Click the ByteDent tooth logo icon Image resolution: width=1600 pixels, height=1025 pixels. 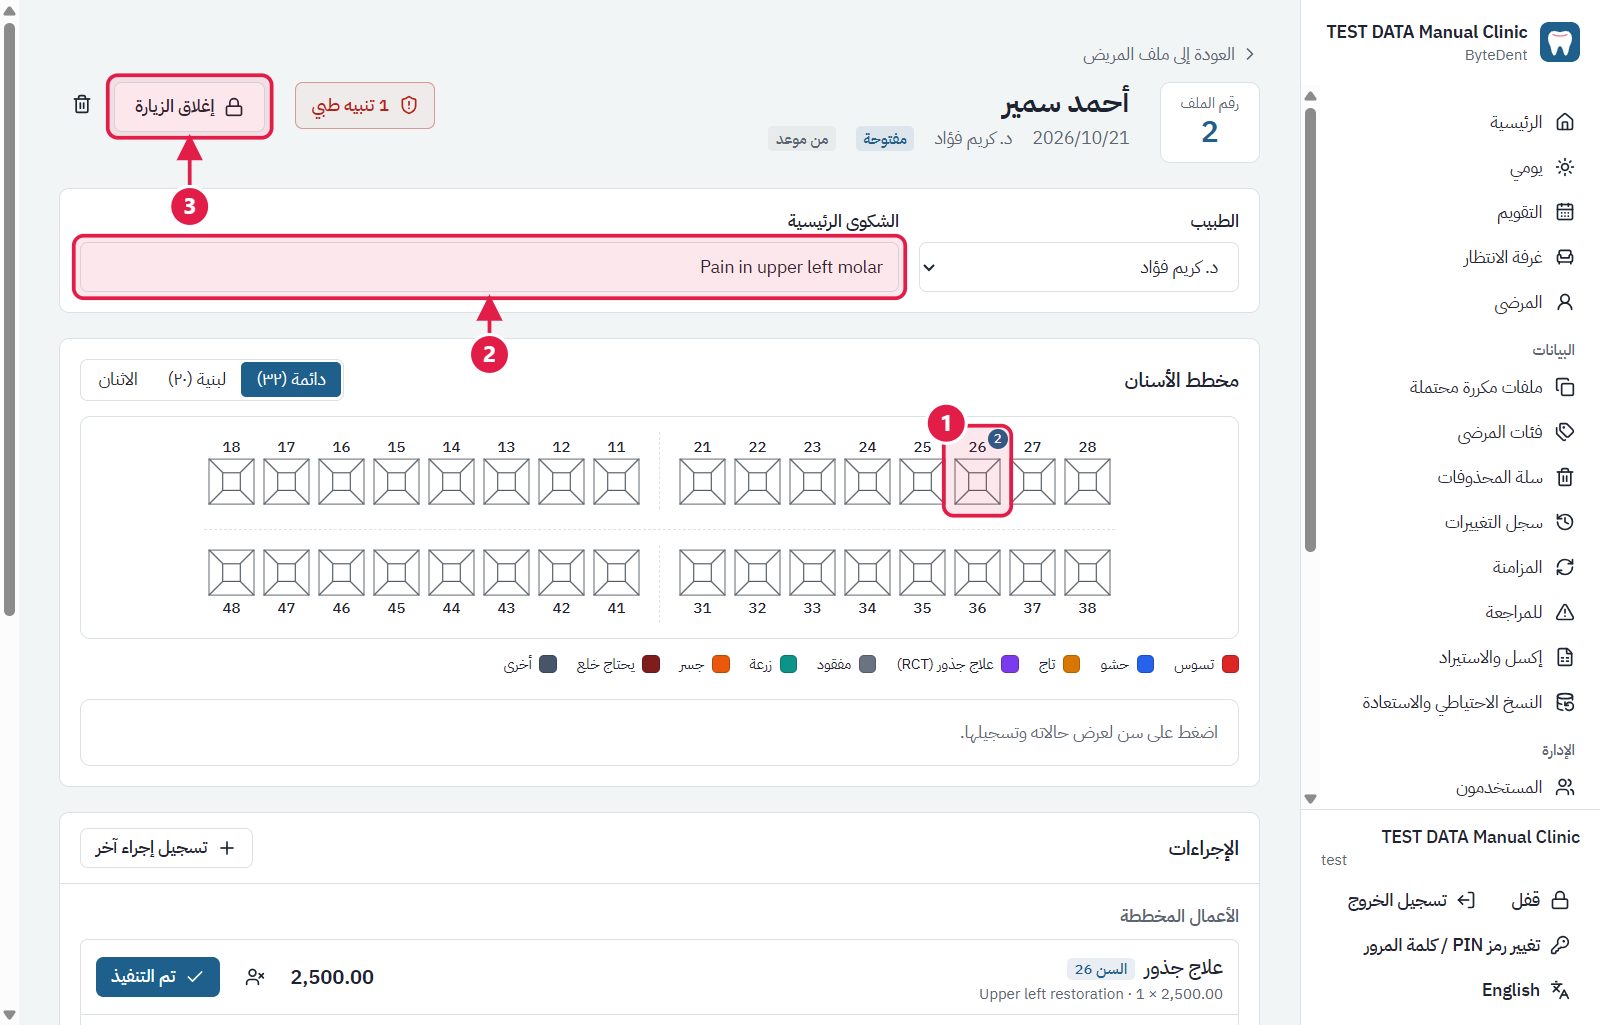(x=1560, y=42)
